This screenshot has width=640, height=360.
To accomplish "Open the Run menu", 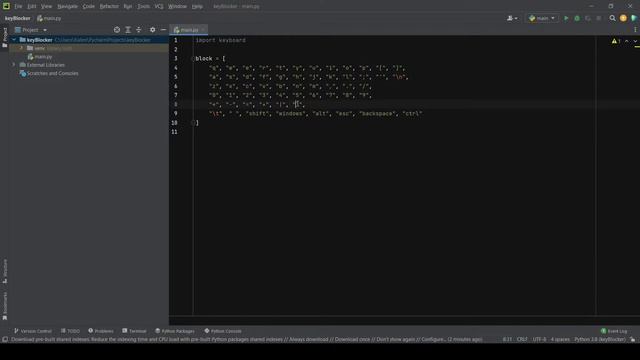I will click(x=128, y=7).
